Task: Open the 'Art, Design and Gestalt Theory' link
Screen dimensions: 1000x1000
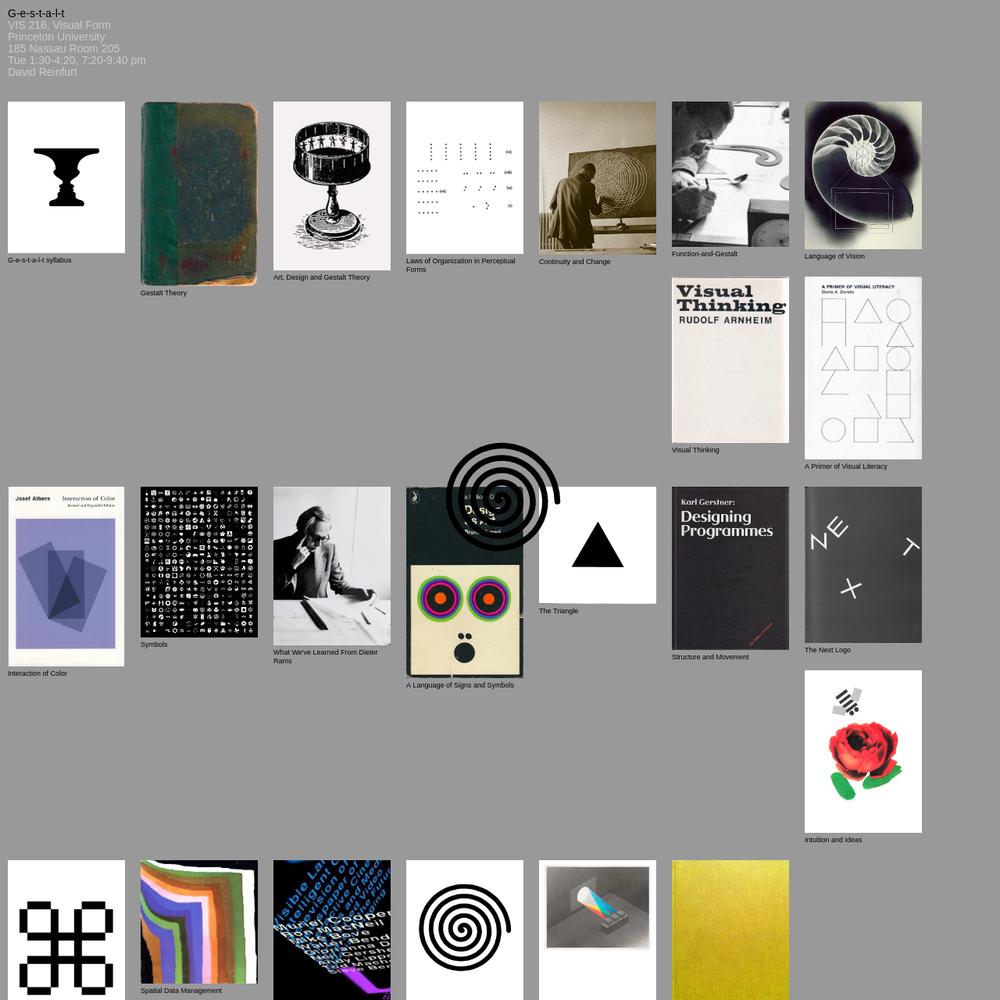Action: (321, 277)
